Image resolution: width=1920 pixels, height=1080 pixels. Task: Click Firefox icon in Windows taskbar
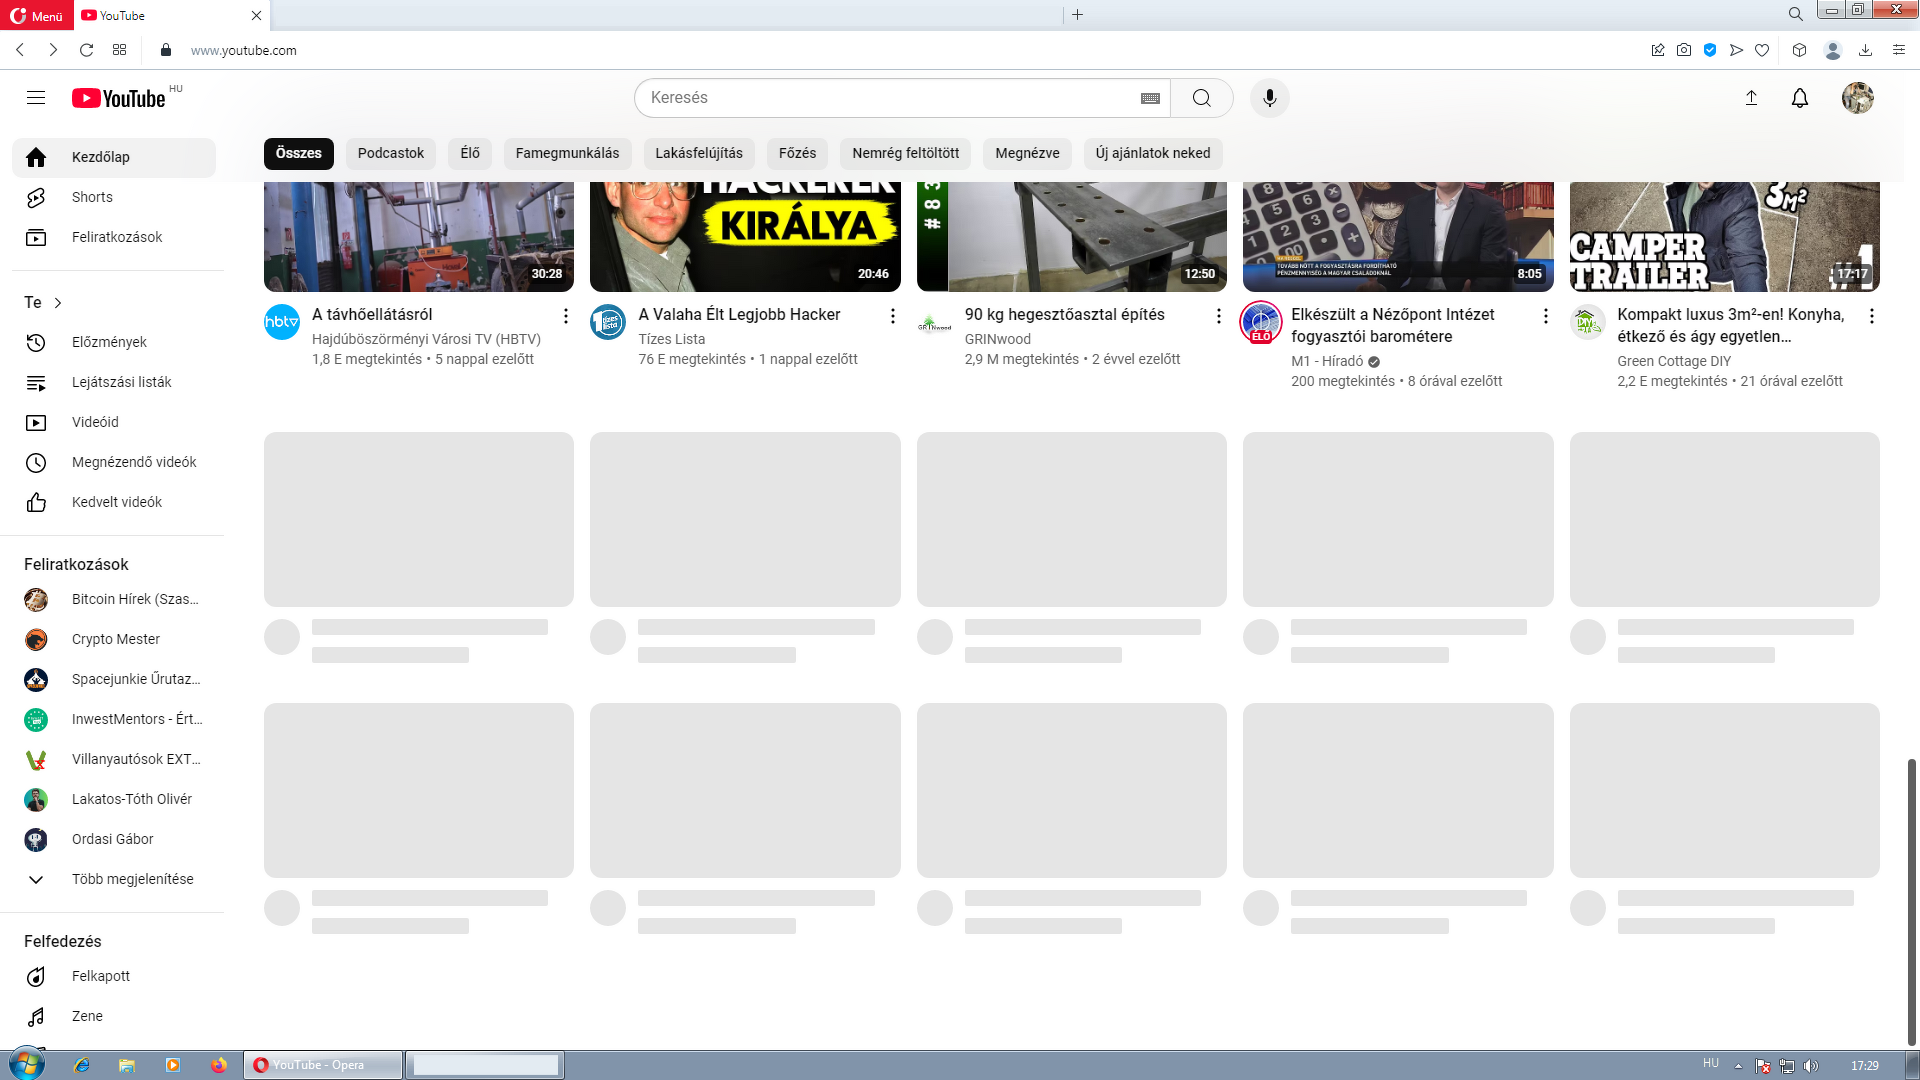point(219,1065)
